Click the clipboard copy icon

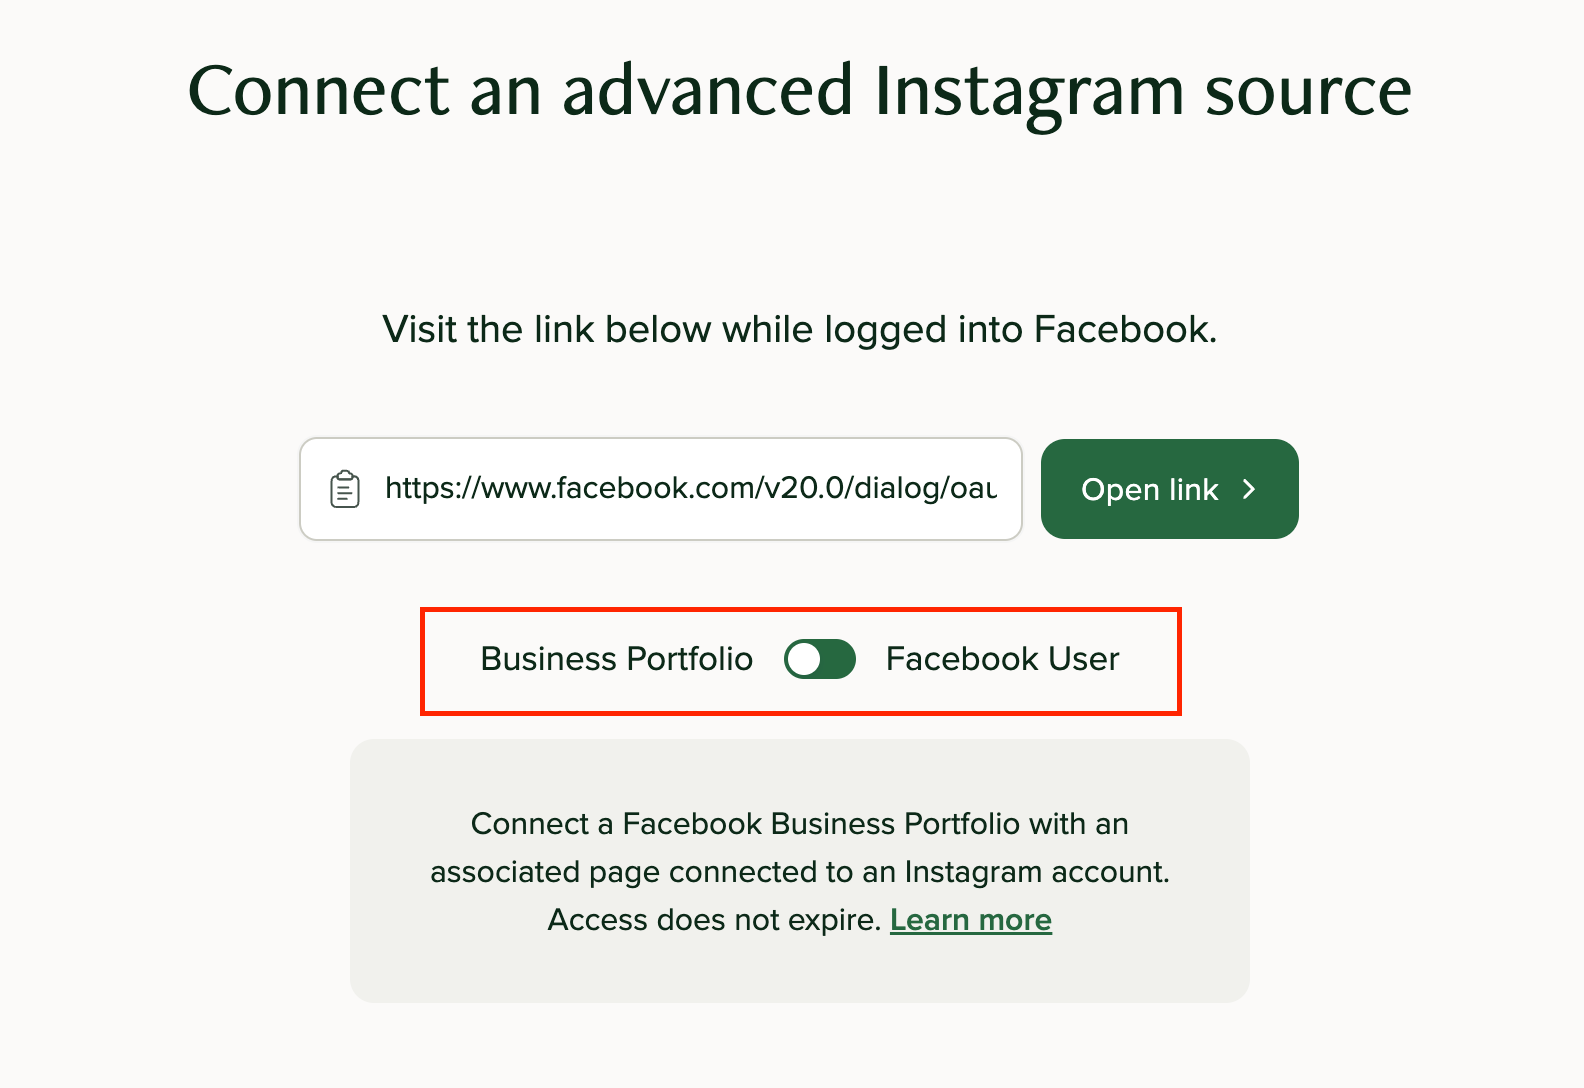pos(345,489)
